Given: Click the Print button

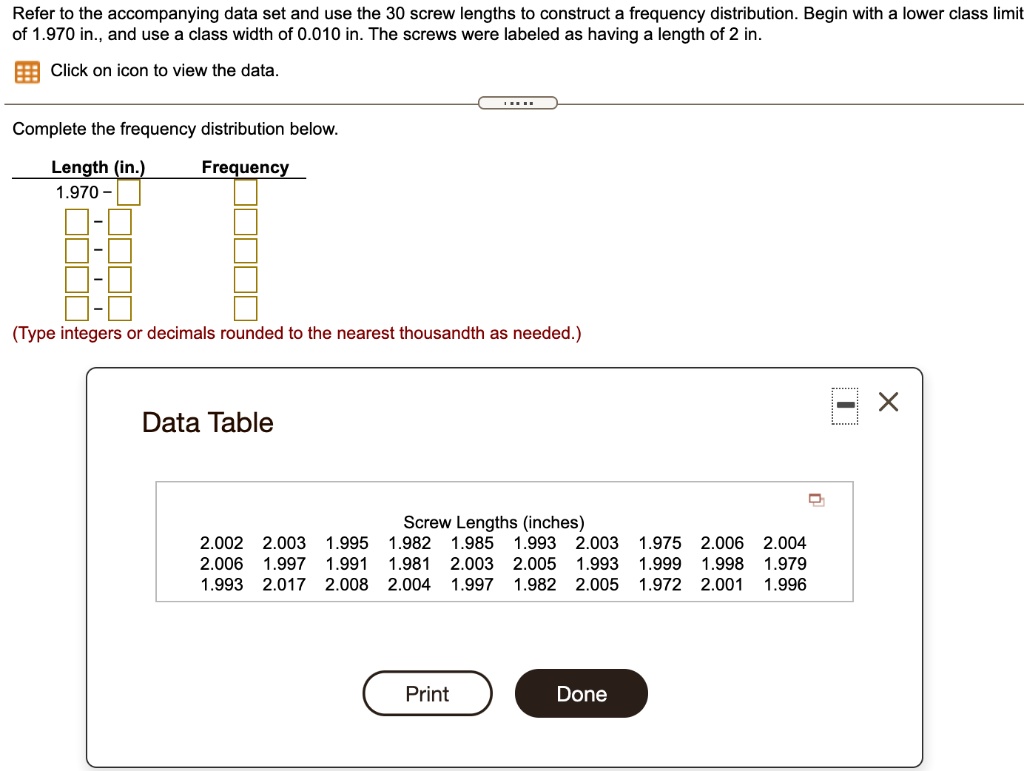Looking at the screenshot, I should point(427,693).
